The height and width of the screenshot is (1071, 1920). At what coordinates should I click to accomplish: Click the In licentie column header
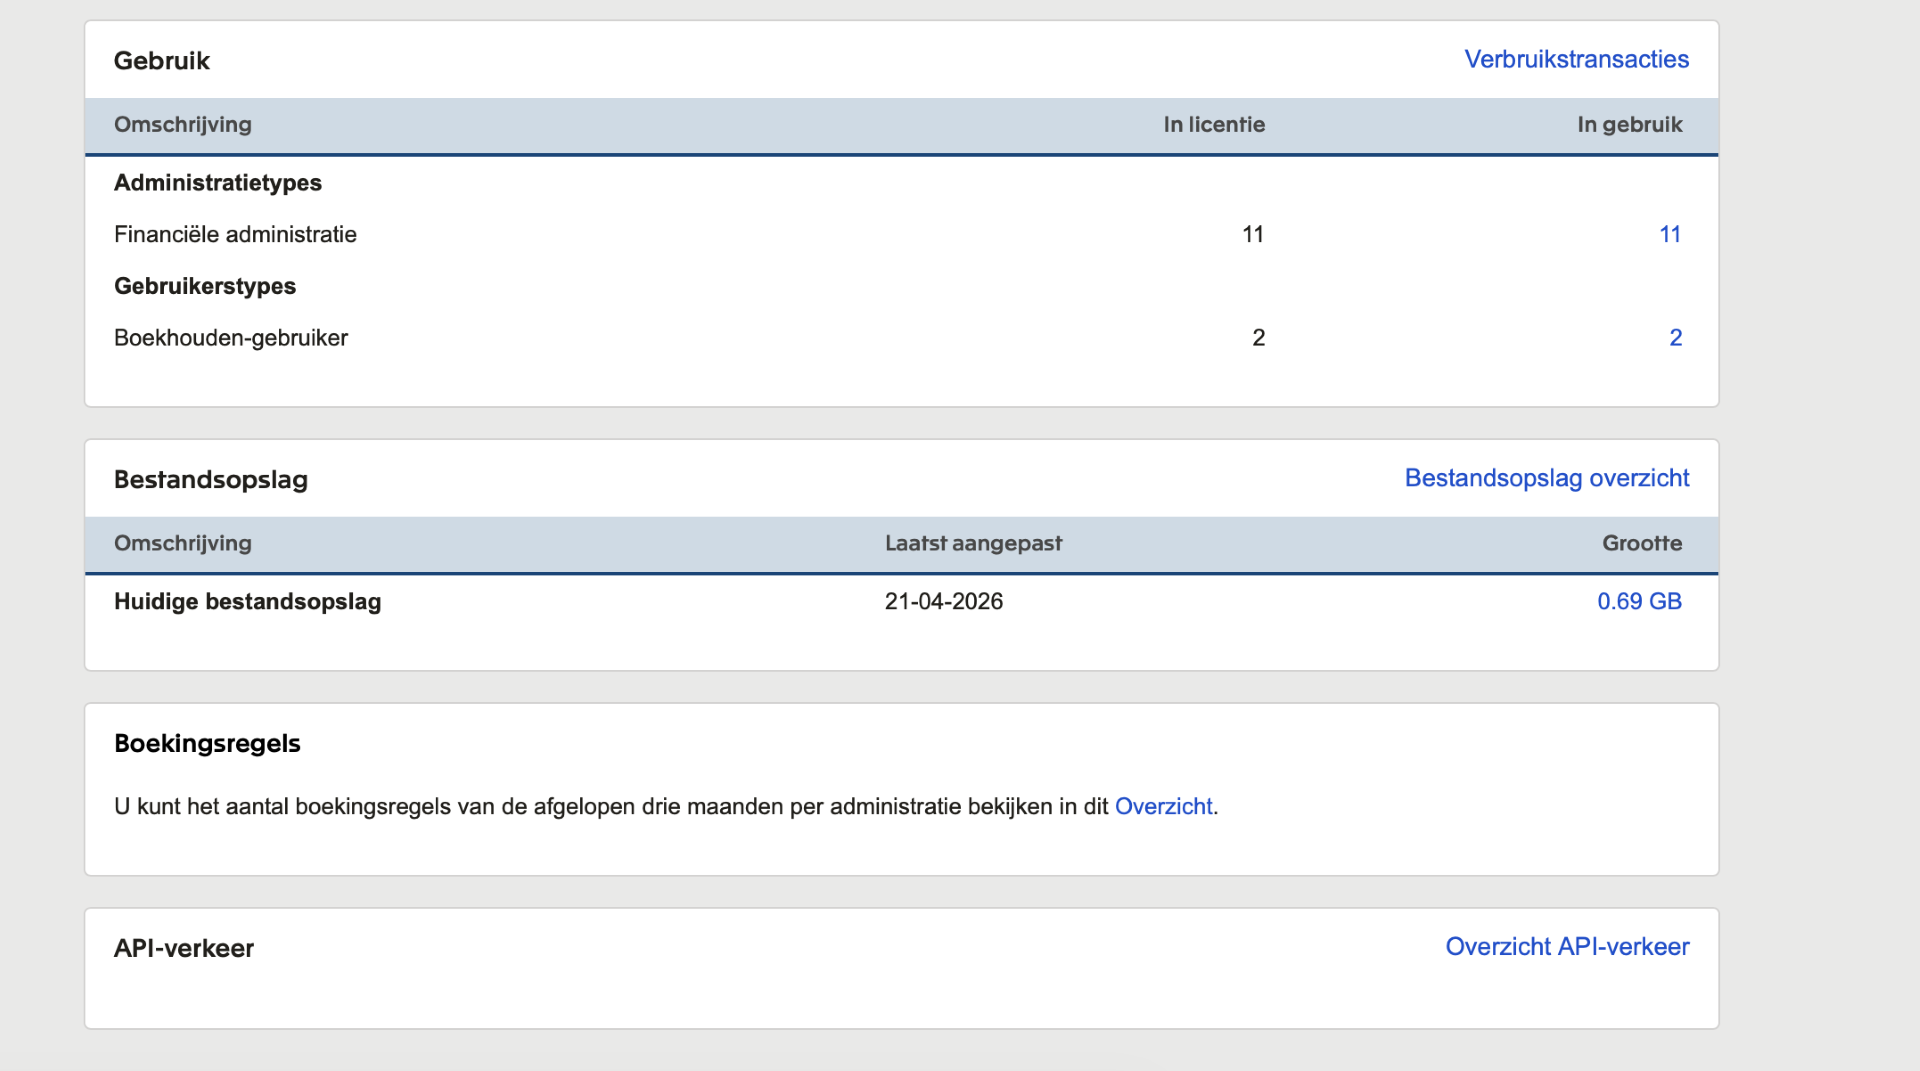coord(1213,125)
